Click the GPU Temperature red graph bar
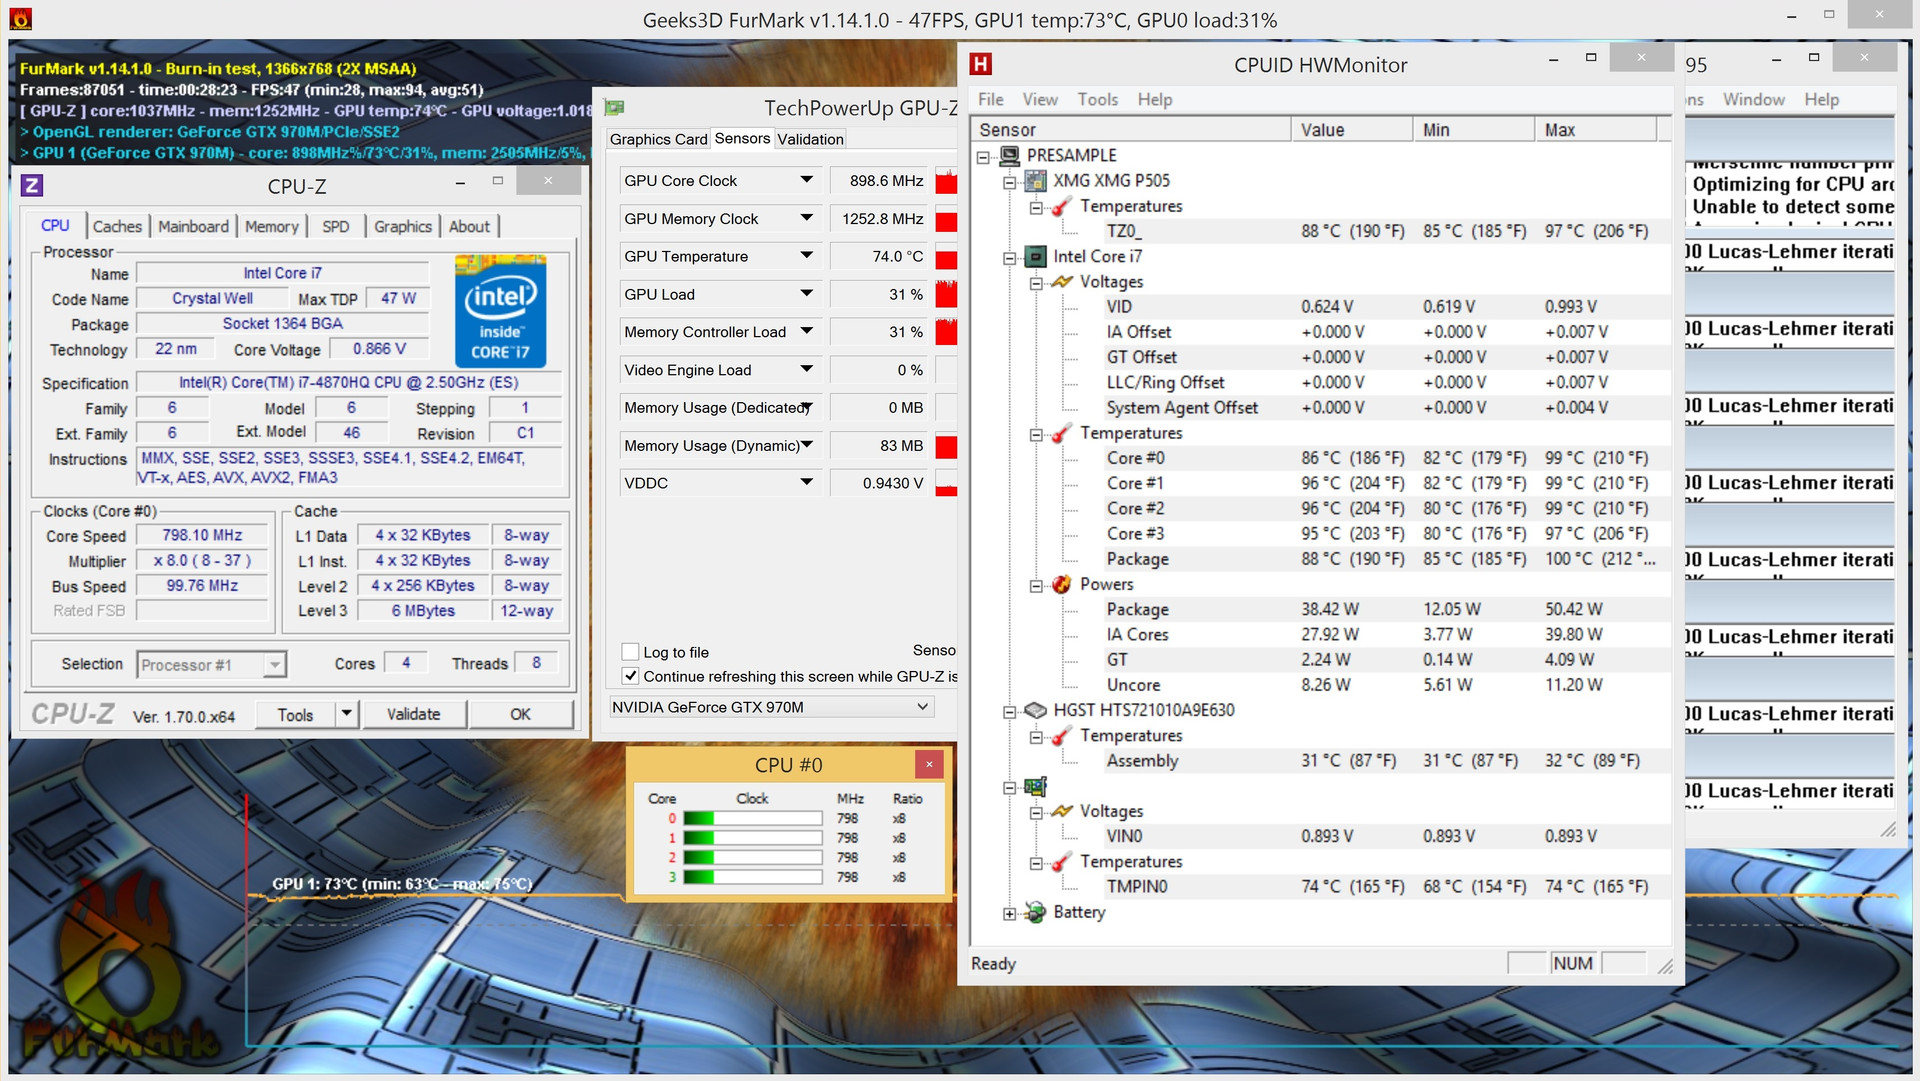This screenshot has height=1081, width=1920. tap(946, 258)
